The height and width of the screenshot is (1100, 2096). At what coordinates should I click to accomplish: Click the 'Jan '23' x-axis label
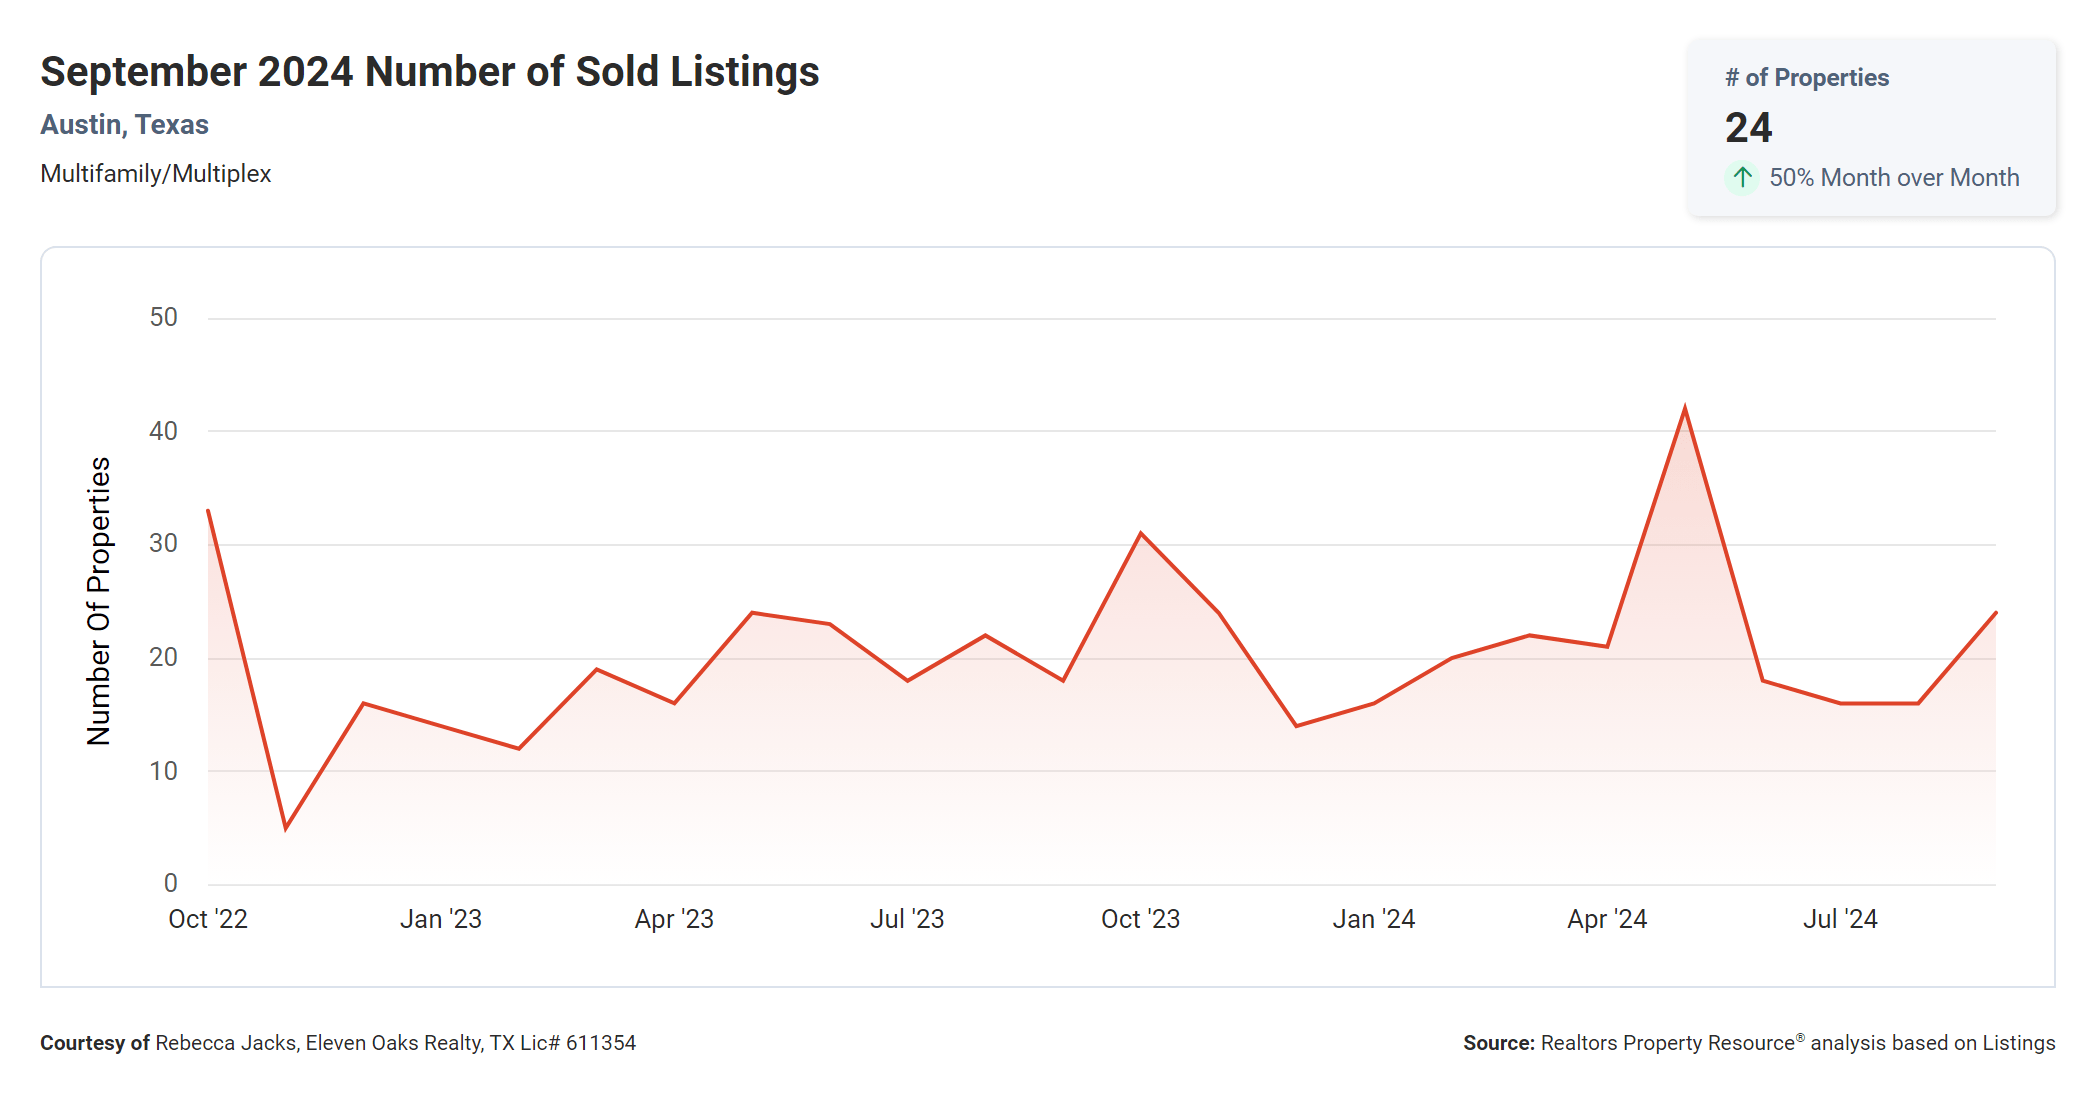441,919
